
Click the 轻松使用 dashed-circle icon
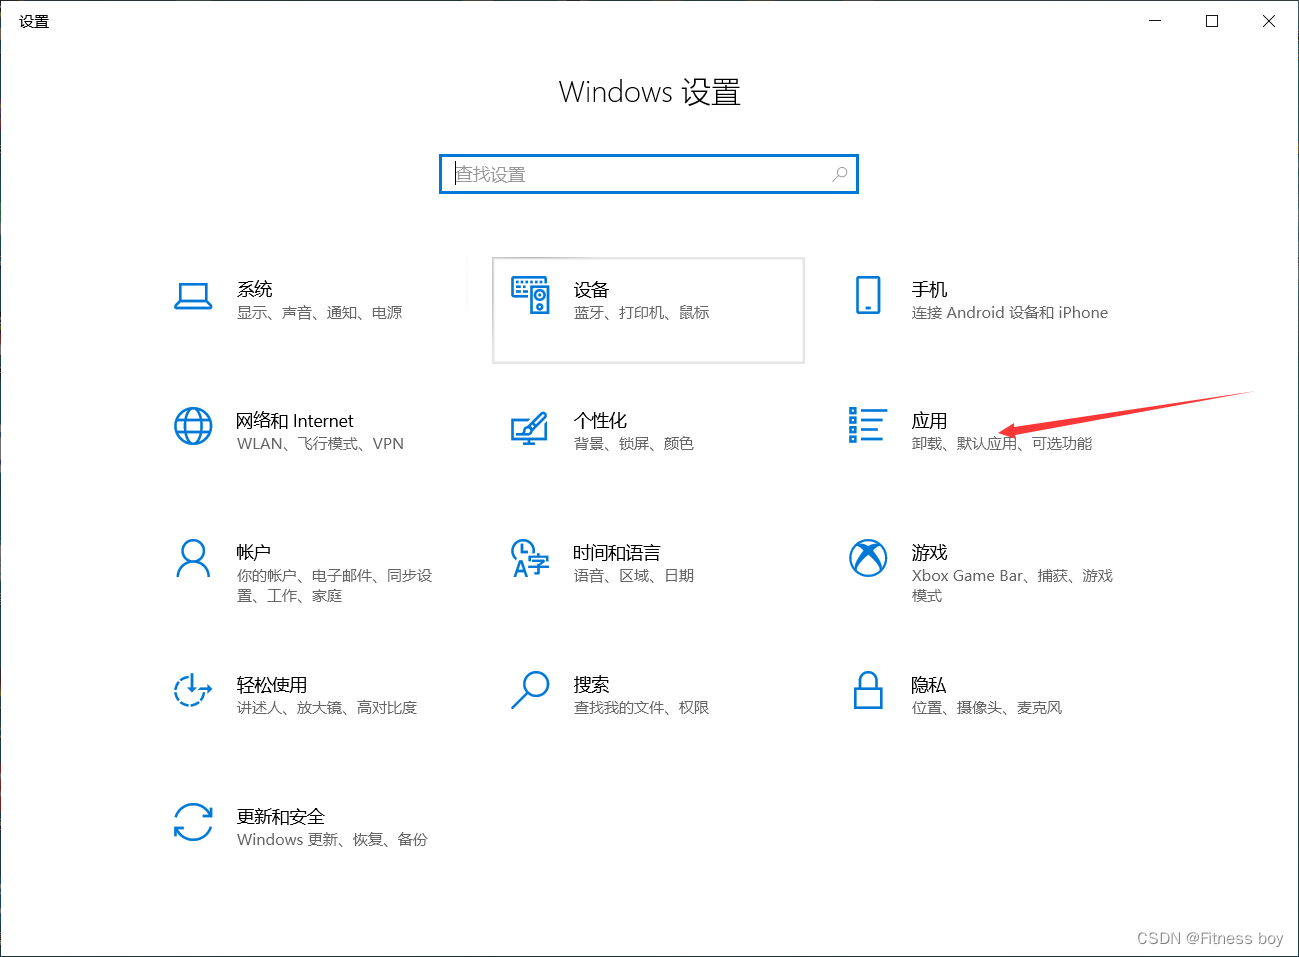(193, 690)
